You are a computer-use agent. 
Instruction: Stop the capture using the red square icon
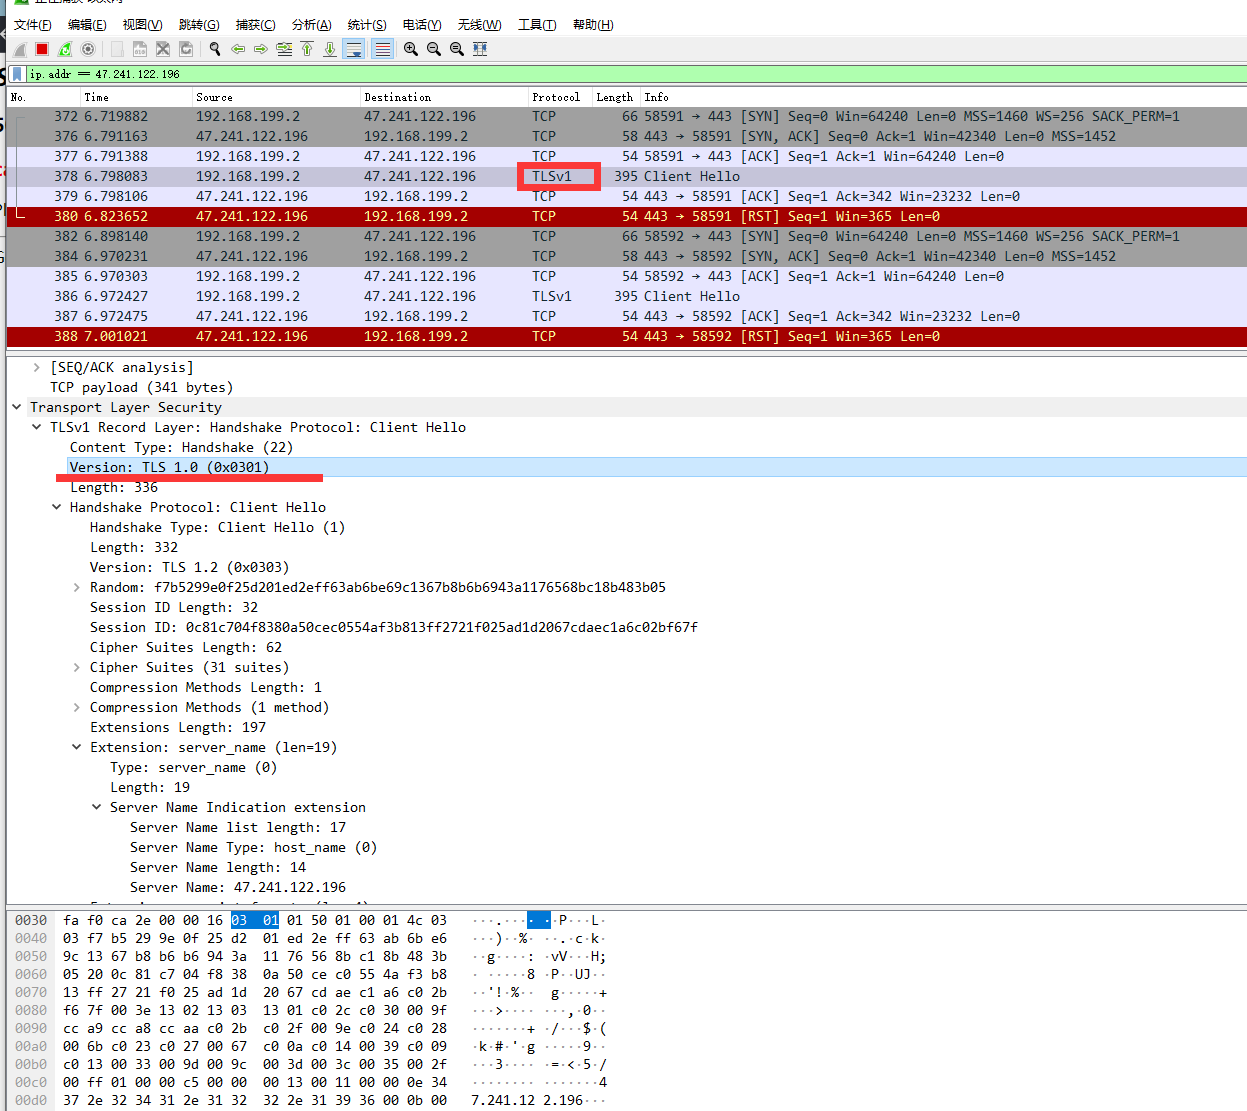[40, 48]
